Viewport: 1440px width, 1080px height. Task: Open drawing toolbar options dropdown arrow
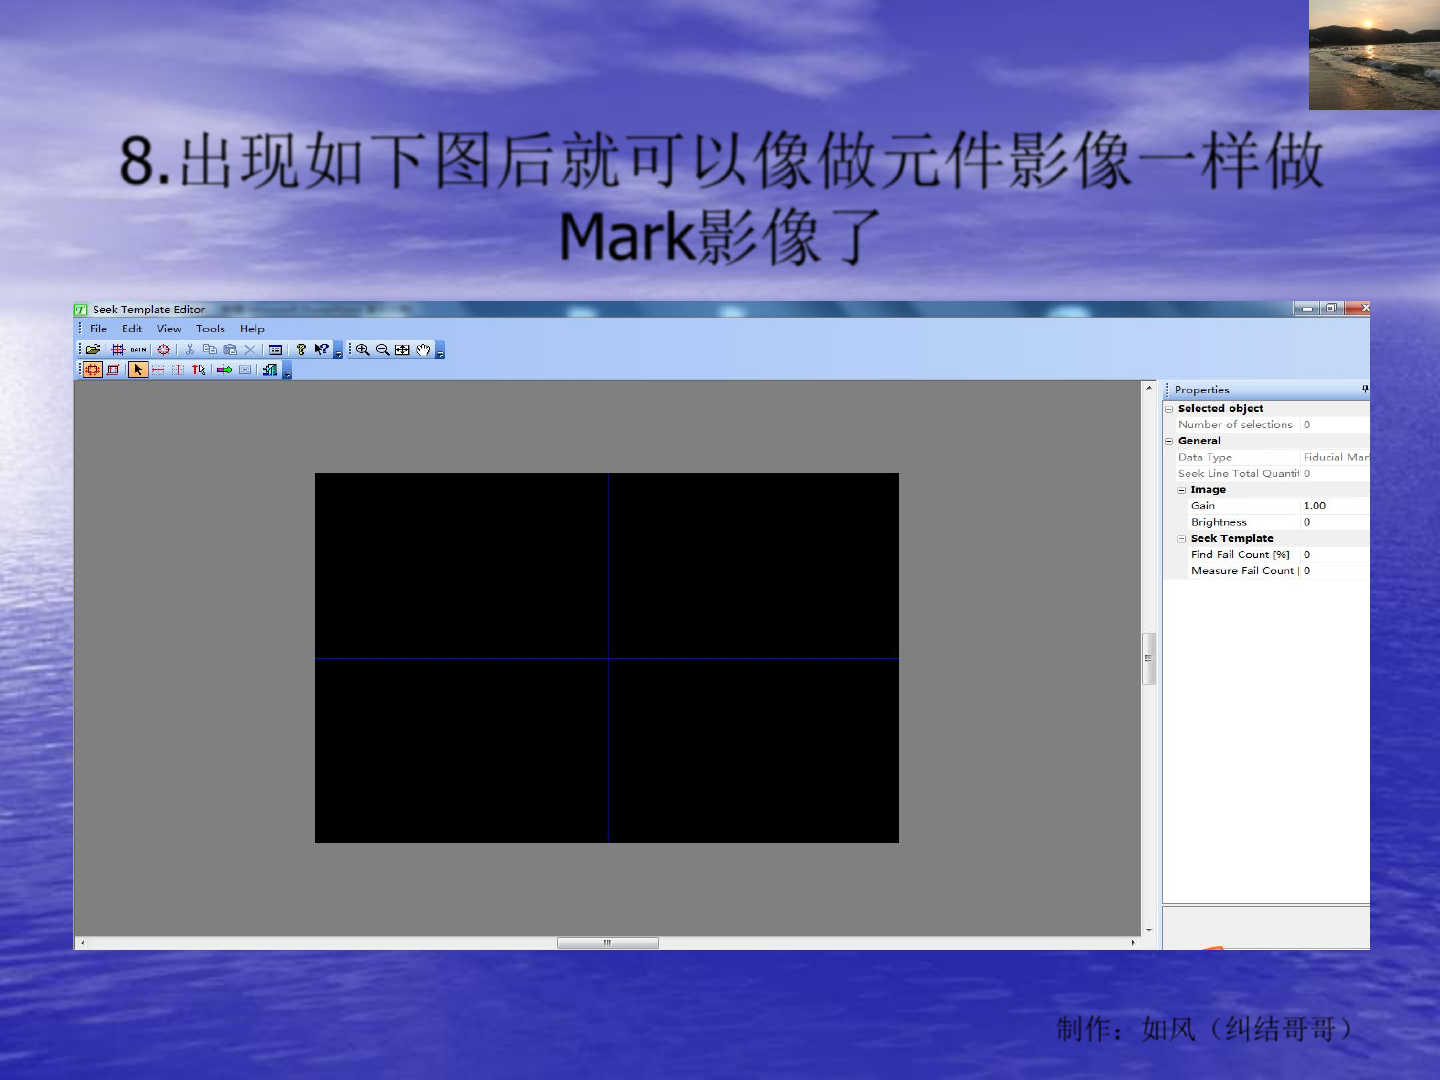pos(287,370)
